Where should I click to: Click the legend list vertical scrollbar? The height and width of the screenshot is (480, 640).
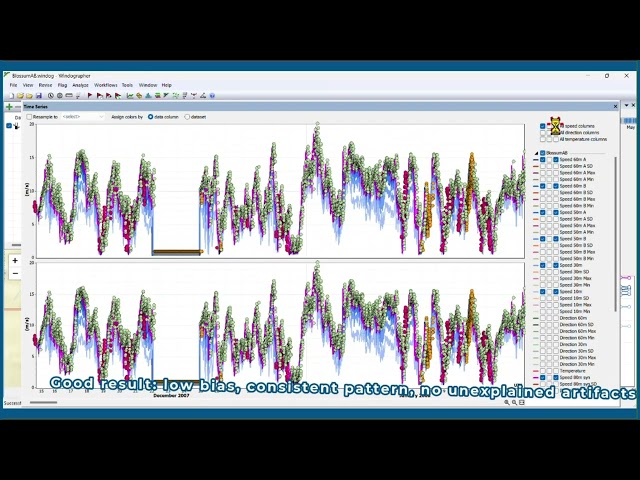615,234
